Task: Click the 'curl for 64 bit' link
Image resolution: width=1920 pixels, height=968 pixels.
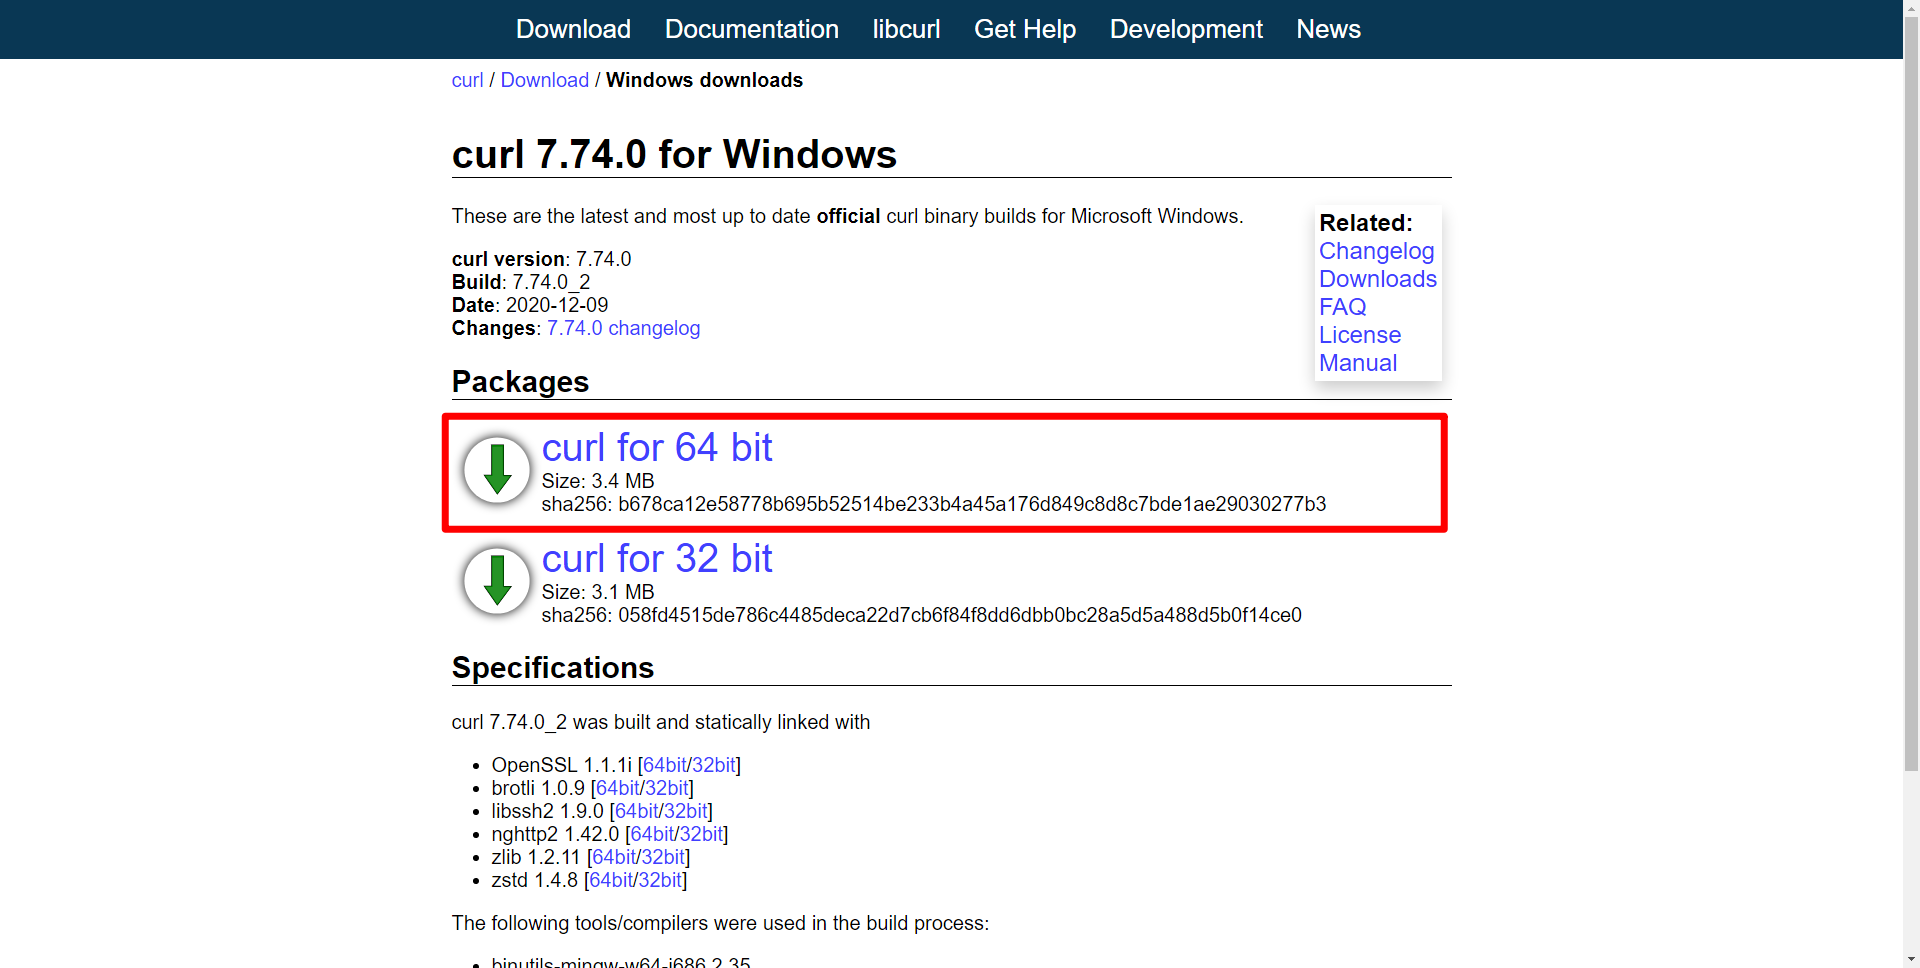Action: click(657, 447)
